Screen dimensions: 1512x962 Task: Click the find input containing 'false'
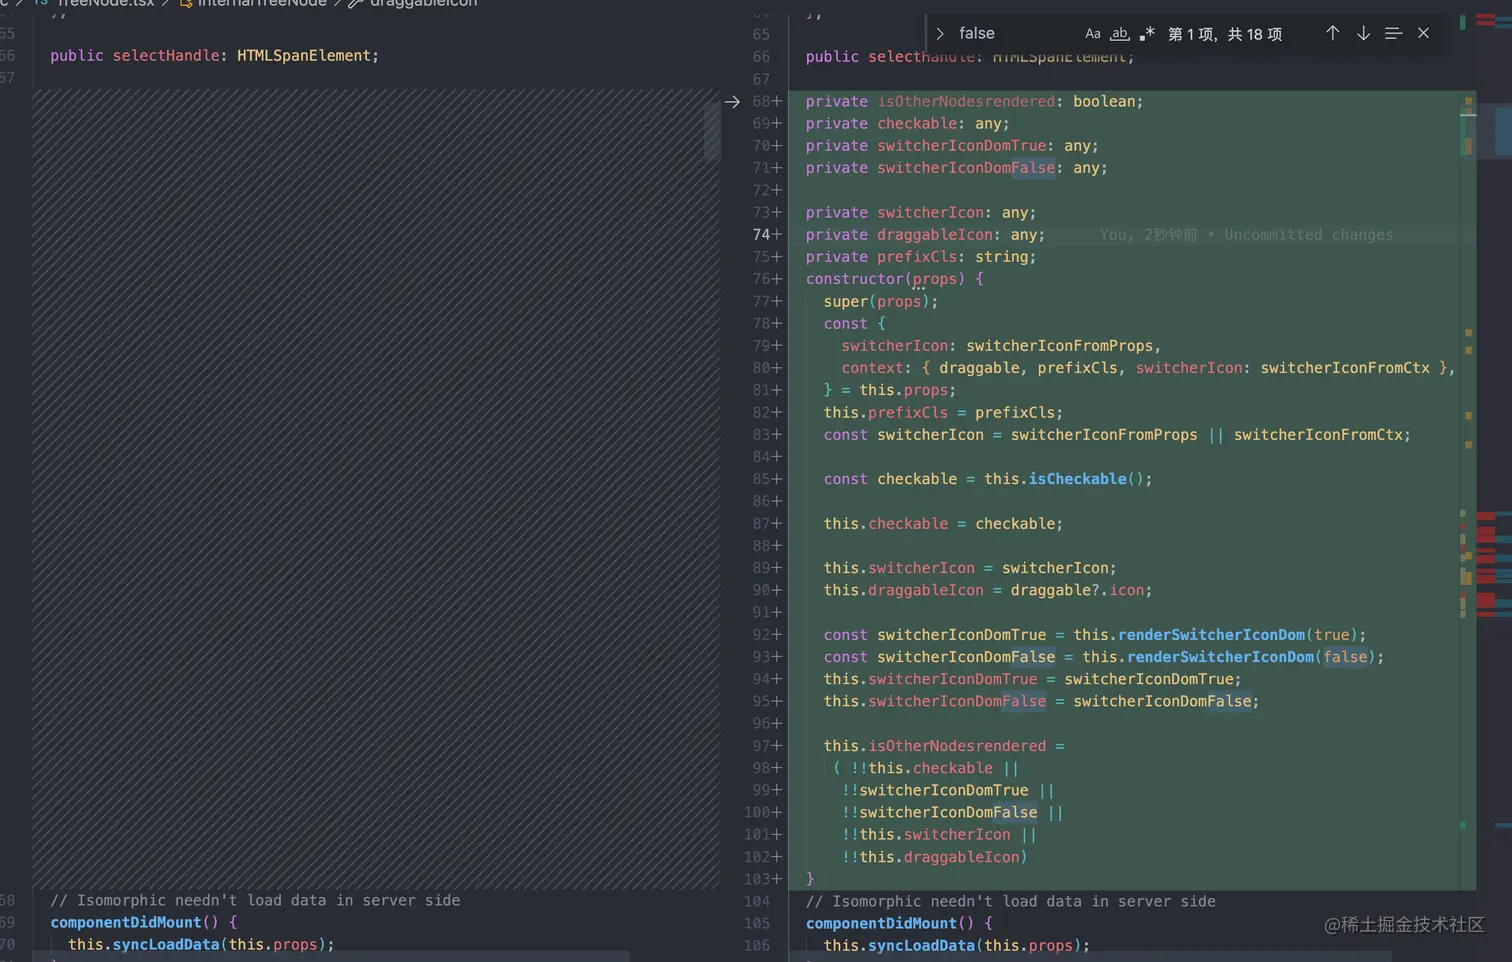[x=1016, y=34]
